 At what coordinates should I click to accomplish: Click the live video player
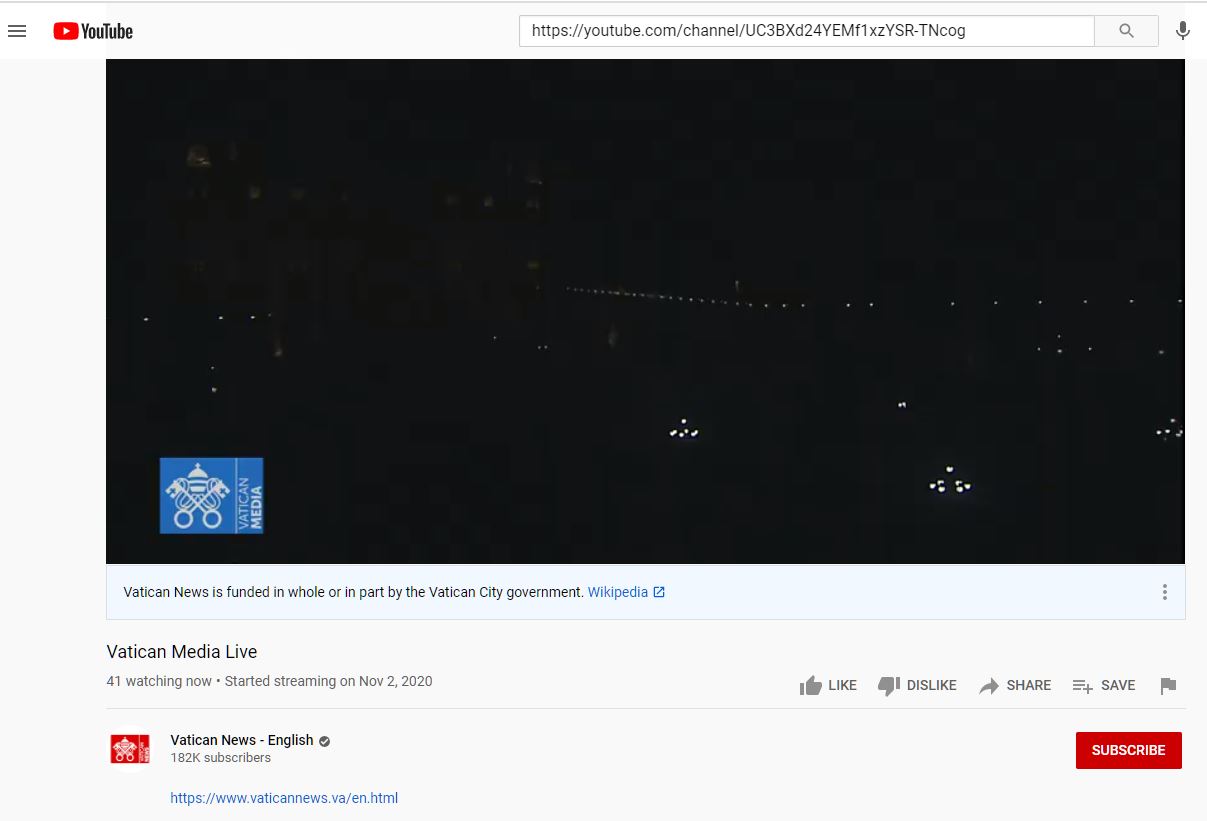pos(645,311)
